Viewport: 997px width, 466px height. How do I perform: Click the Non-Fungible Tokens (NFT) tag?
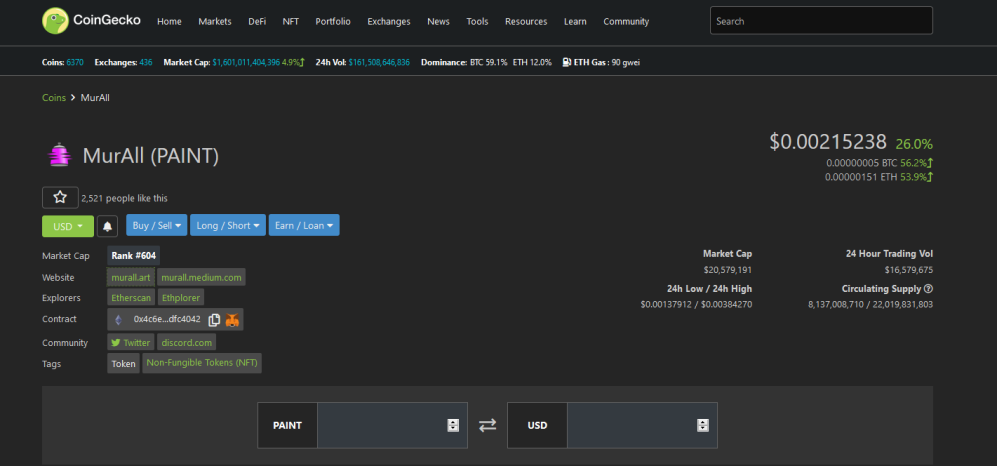tap(202, 363)
